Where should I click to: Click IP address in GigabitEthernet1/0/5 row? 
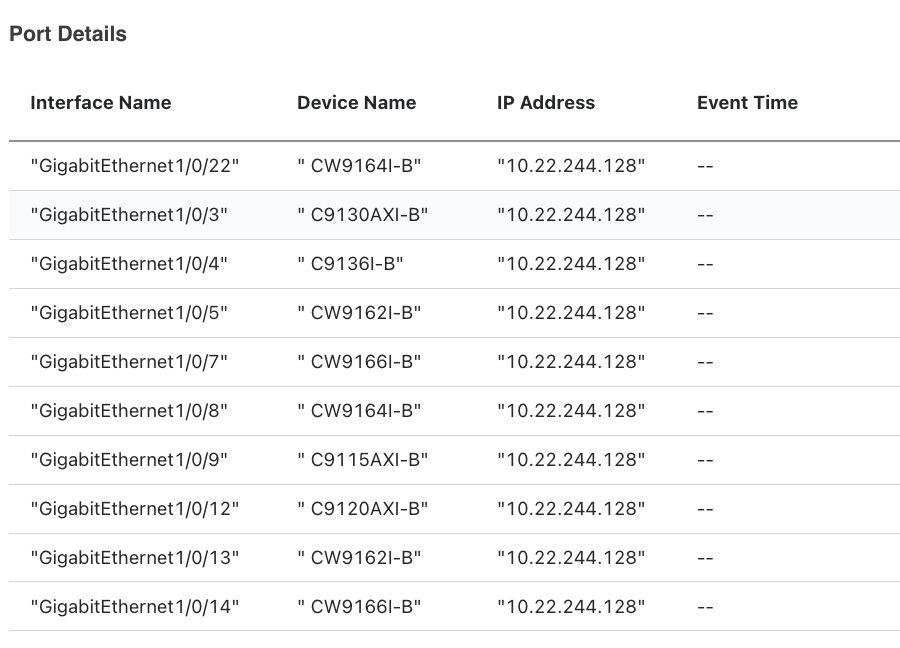click(x=571, y=313)
